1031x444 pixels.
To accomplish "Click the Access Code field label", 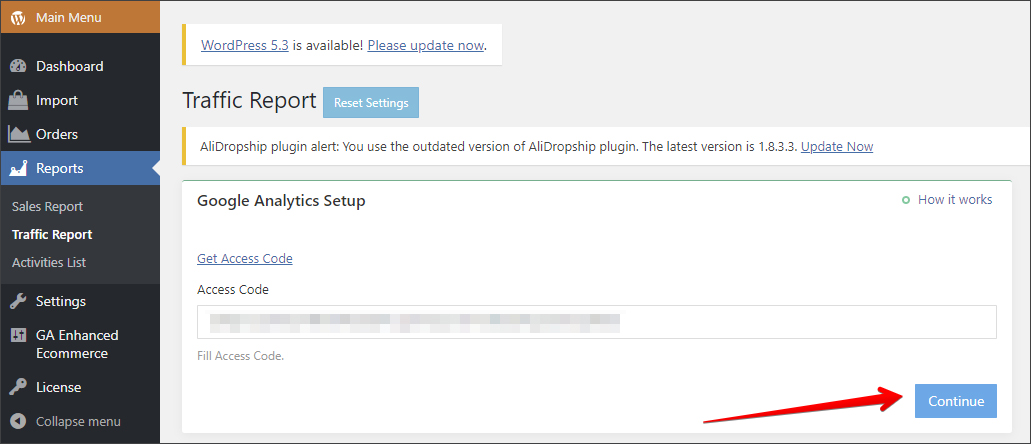I will tap(233, 289).
